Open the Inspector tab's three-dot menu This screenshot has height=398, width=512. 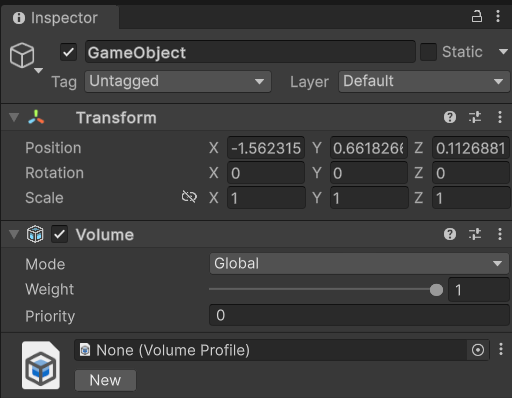(498, 16)
